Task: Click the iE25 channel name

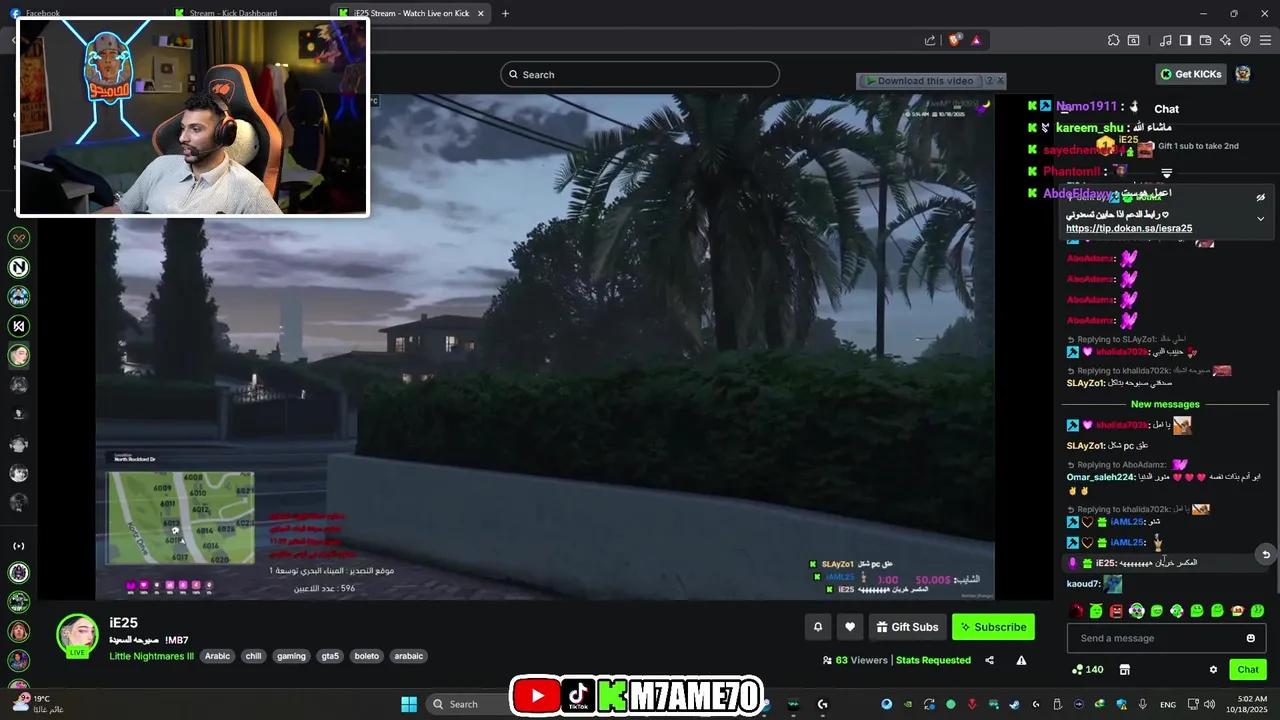Action: pyautogui.click(x=124, y=623)
